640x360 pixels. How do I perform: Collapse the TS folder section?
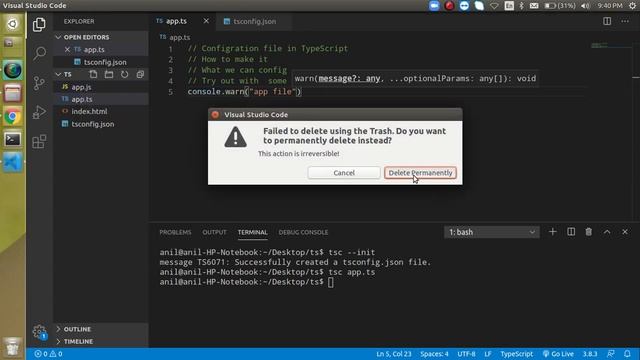coord(68,74)
